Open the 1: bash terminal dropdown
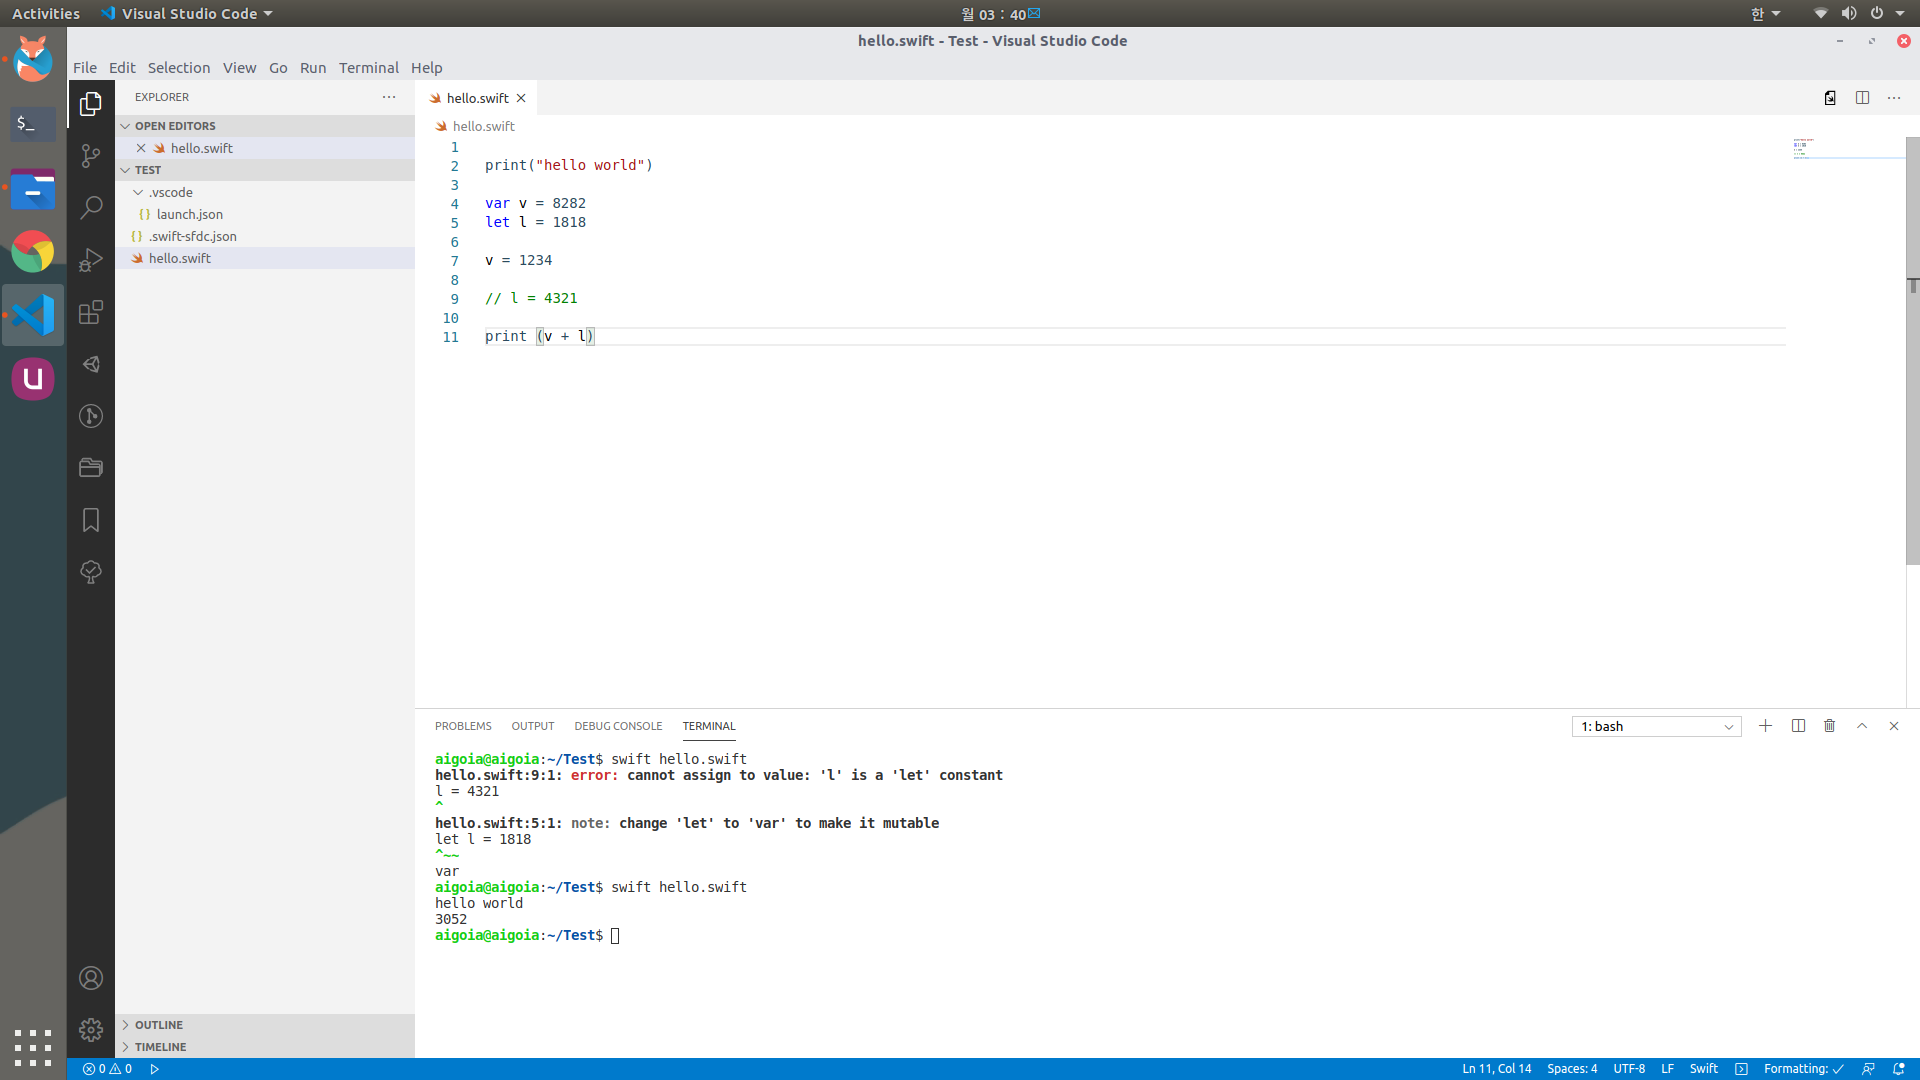 1656,727
